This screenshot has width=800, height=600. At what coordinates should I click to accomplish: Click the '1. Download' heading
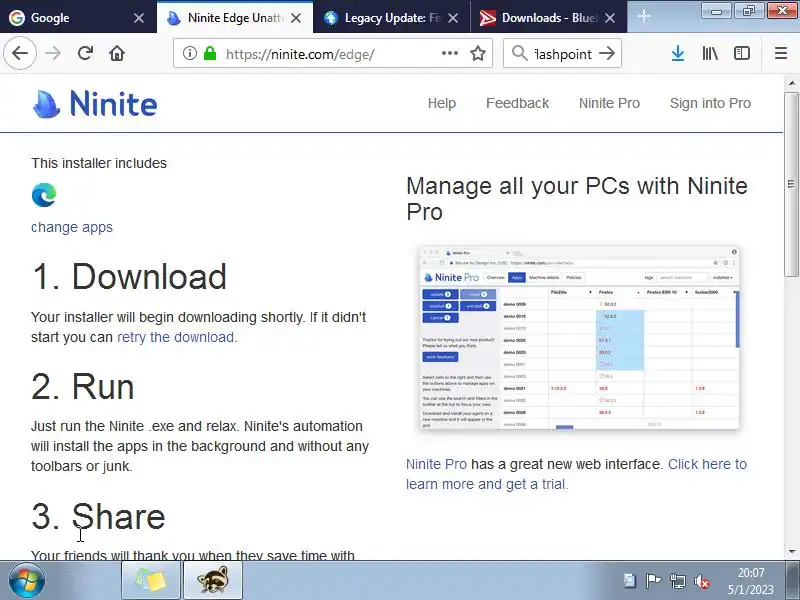(x=129, y=277)
